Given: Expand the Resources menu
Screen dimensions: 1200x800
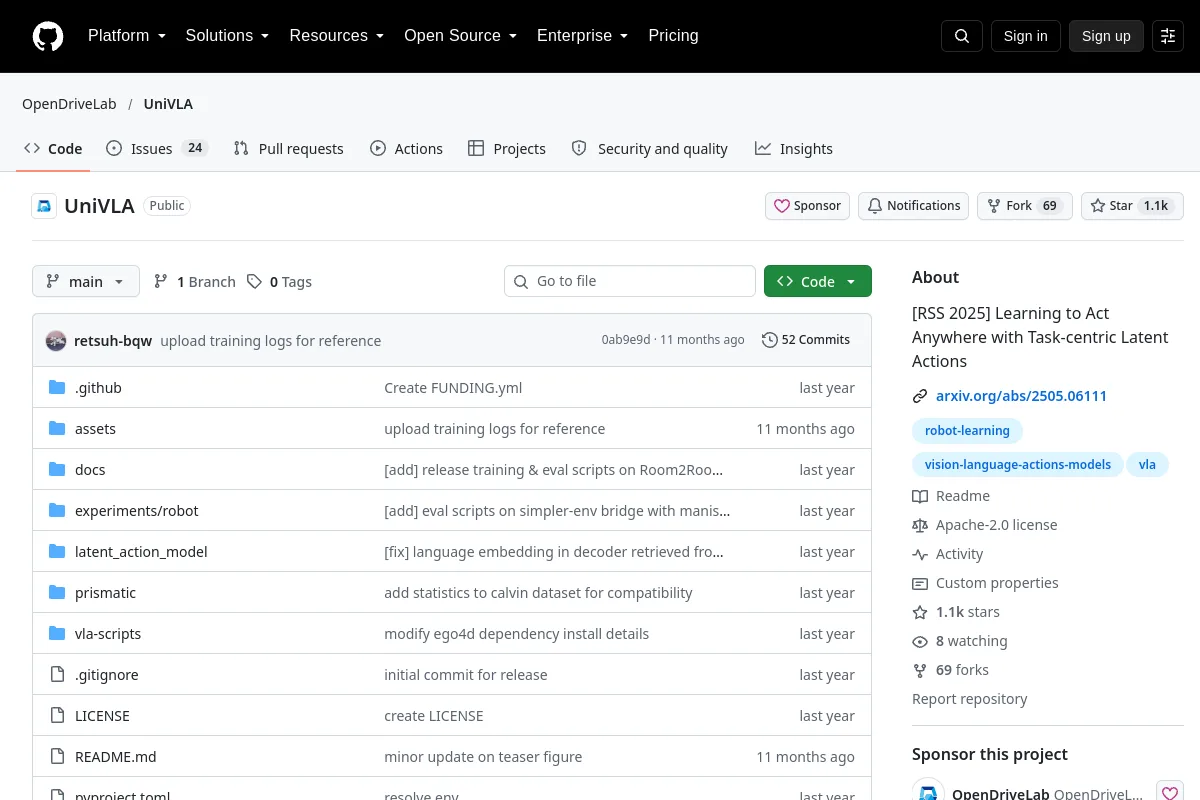Looking at the screenshot, I should point(337,36).
